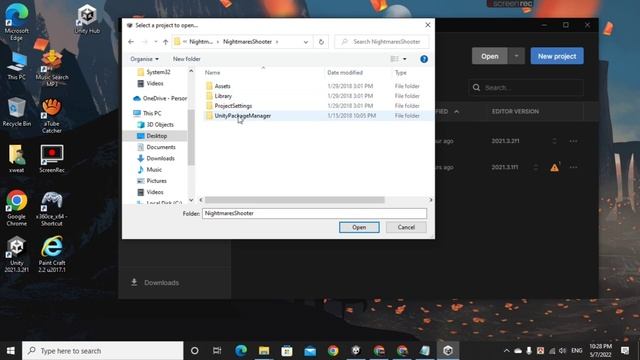Select This PC desktop icon
640x360 pixels.
click(x=16, y=65)
